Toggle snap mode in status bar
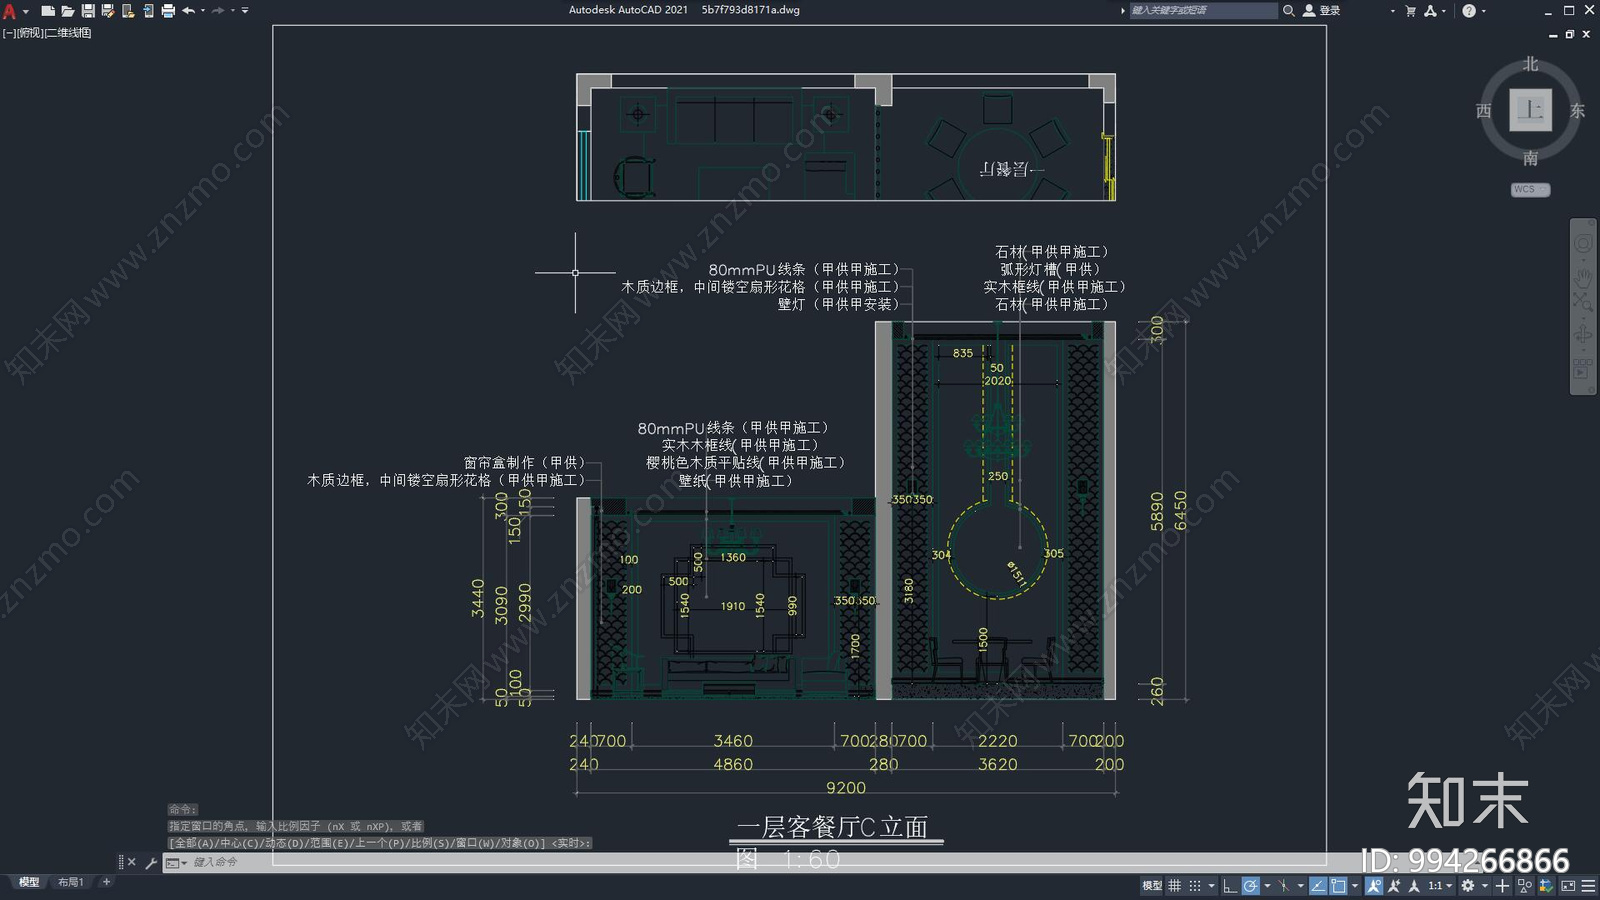Viewport: 1600px width, 900px height. click(x=1195, y=885)
